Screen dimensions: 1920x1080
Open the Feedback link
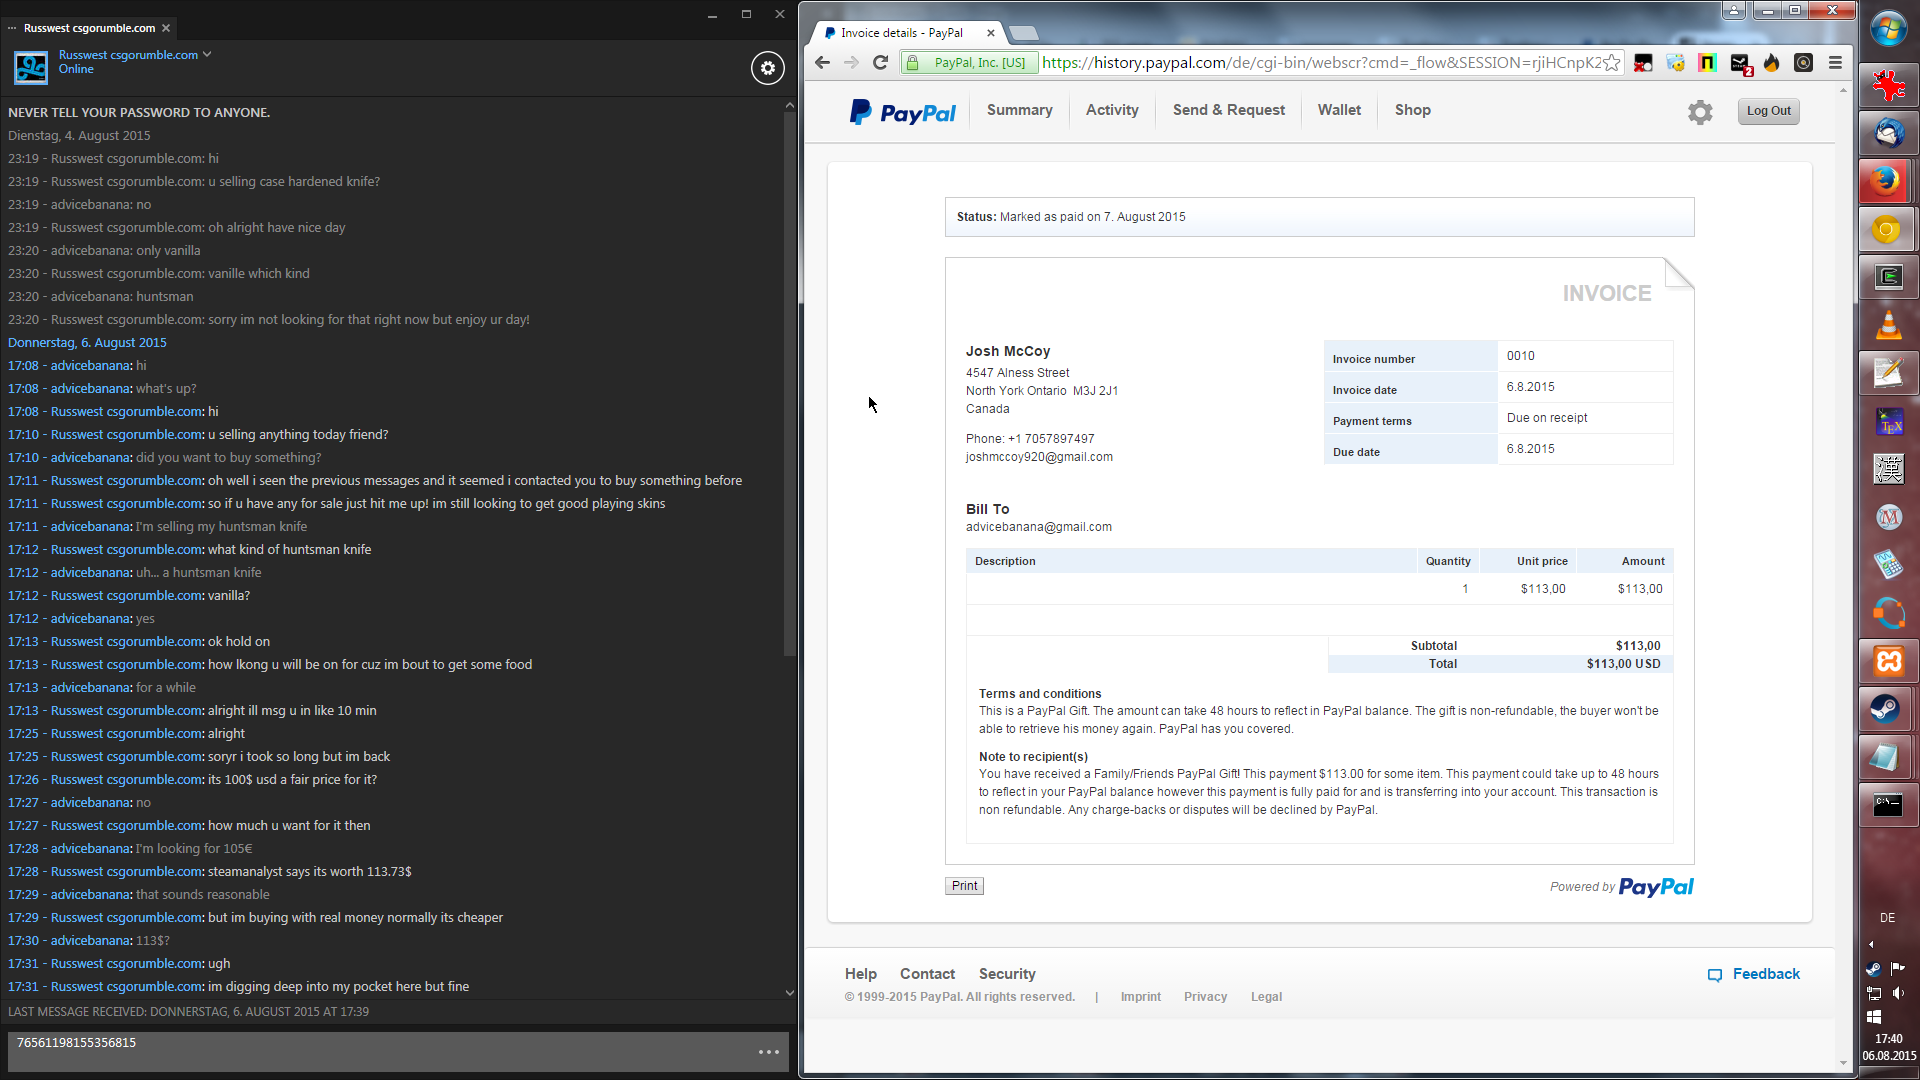(x=1765, y=974)
